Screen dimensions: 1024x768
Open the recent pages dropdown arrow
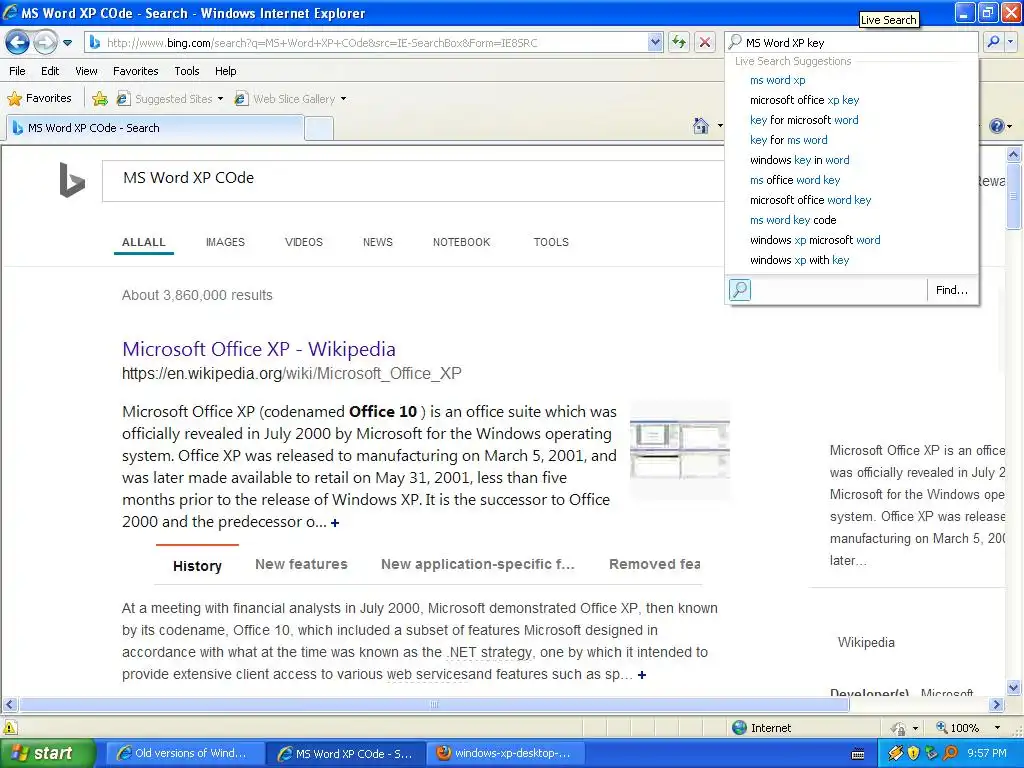pyautogui.click(x=67, y=43)
